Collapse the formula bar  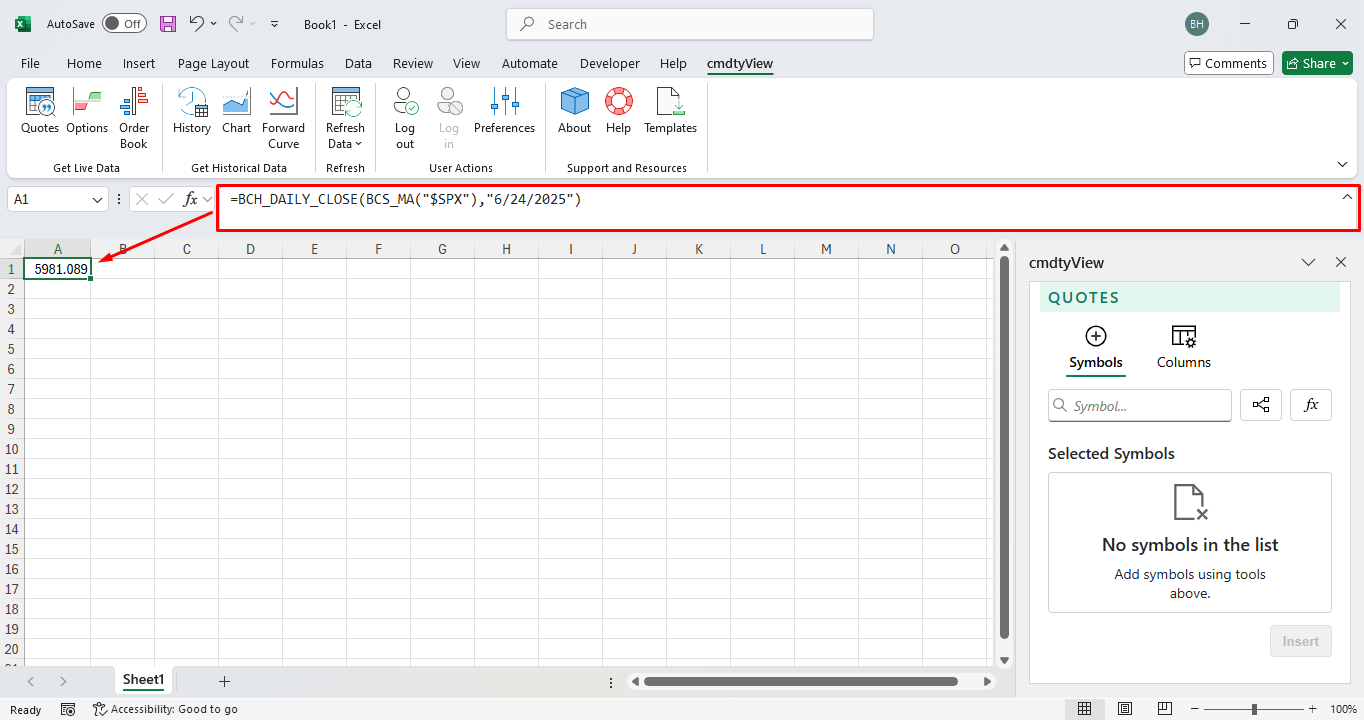(x=1347, y=197)
